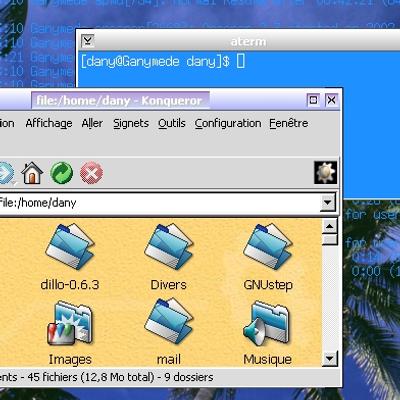Click the Konqueror title bar text
400x400 pixels.
pyautogui.click(x=119, y=100)
